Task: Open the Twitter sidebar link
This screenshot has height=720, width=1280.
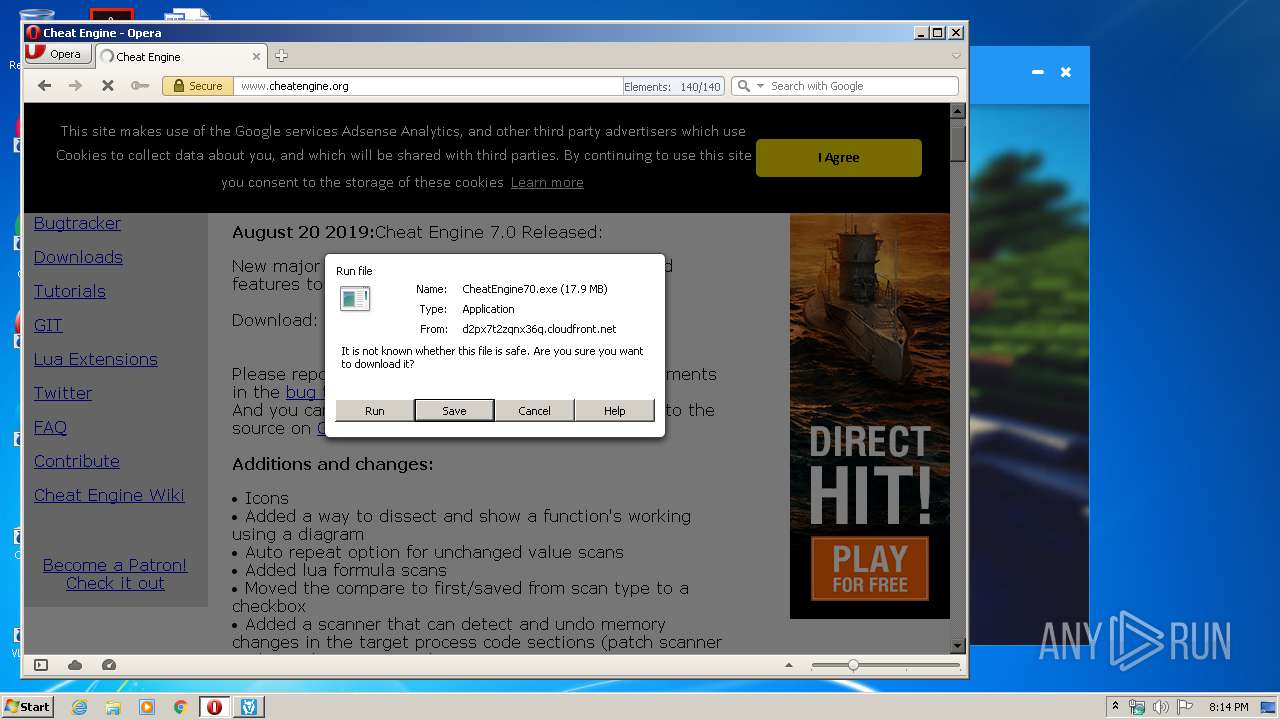Action: [62, 393]
